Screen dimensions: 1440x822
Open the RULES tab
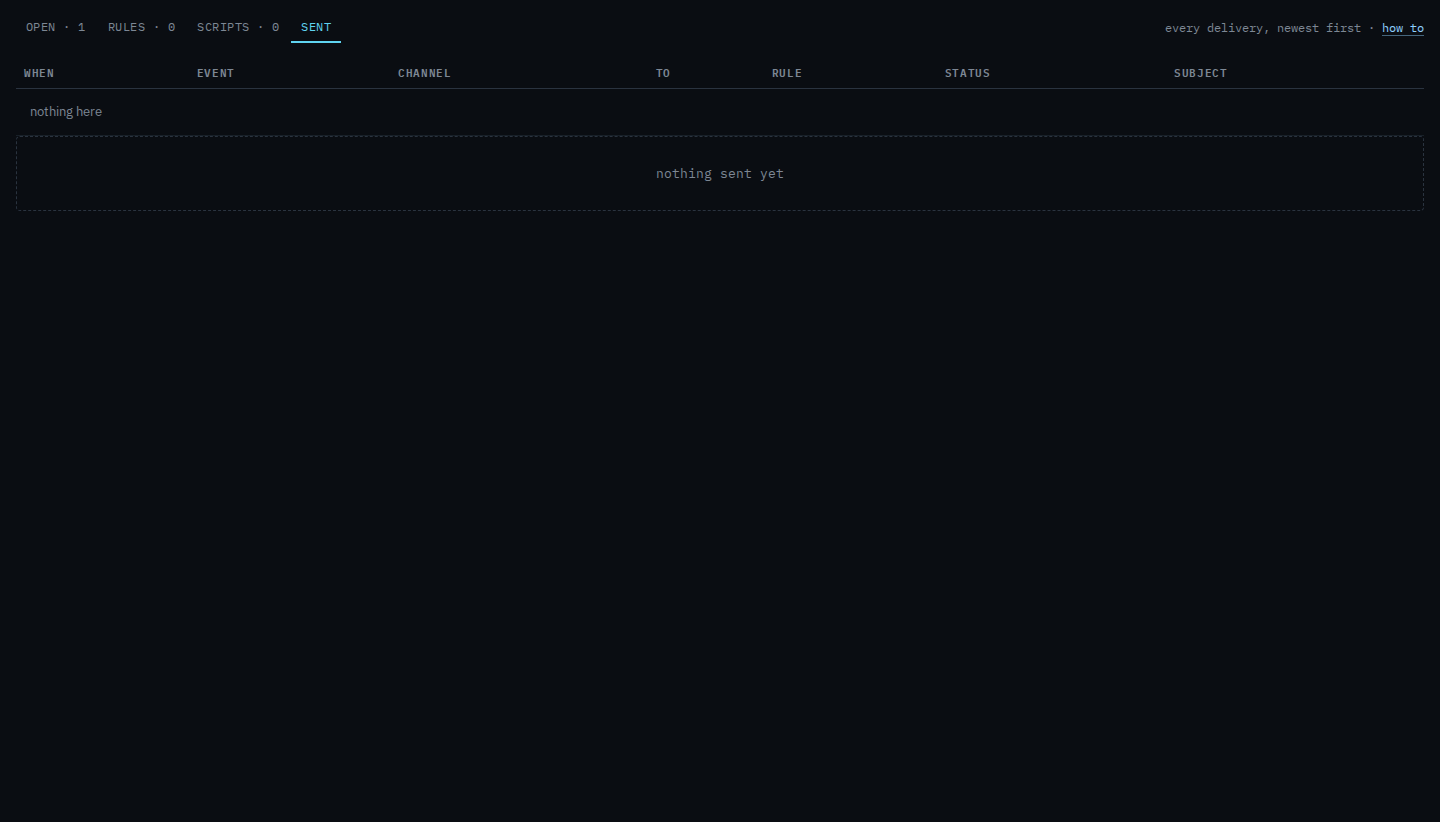[141, 27]
